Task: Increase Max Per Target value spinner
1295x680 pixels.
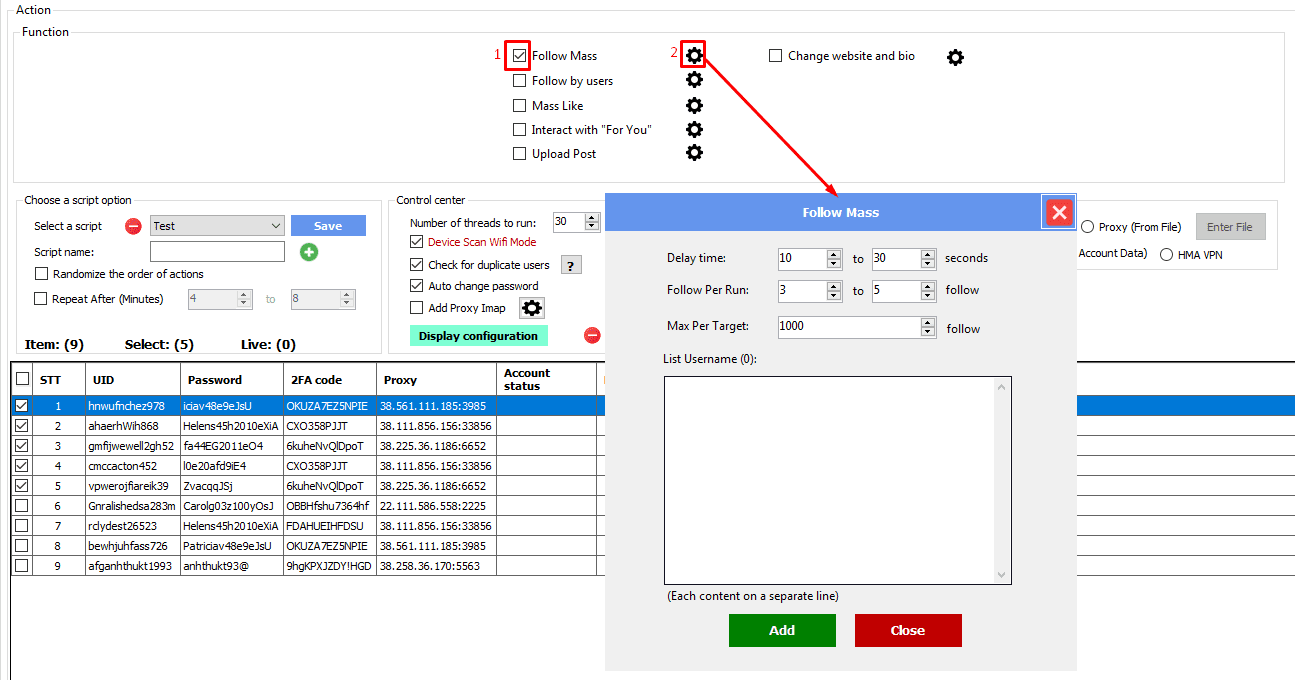Action: coord(927,322)
